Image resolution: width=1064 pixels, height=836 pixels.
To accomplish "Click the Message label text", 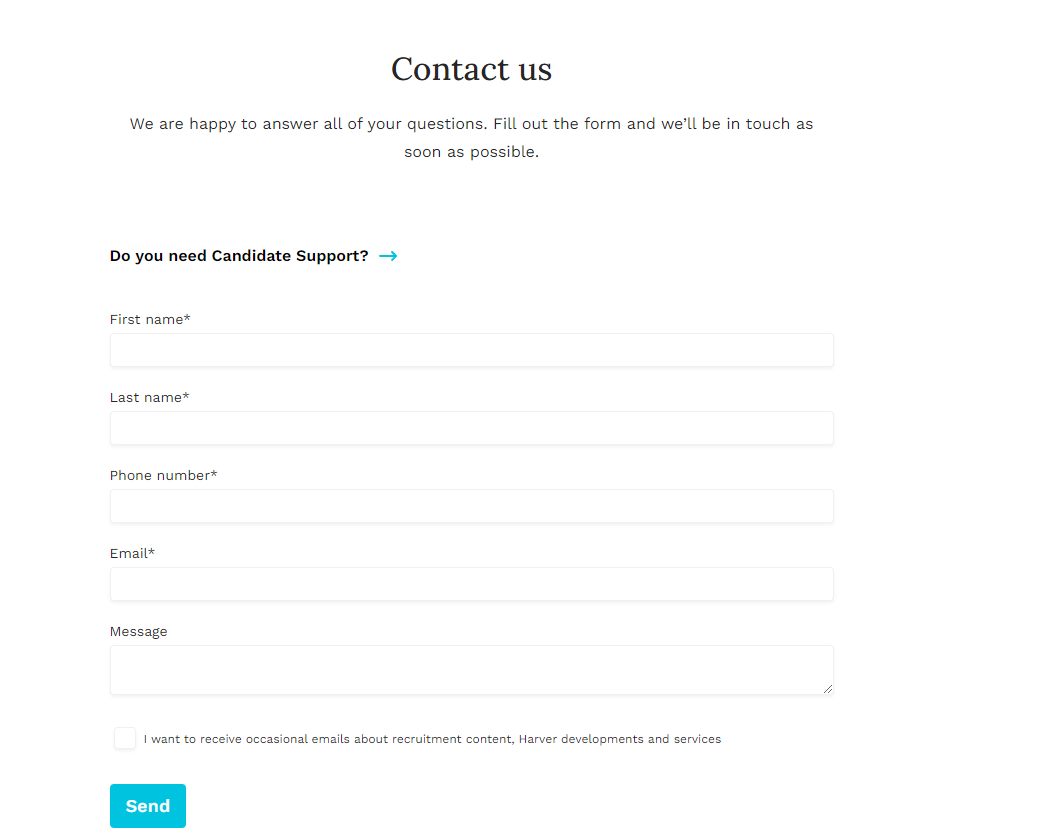I will coord(139,632).
